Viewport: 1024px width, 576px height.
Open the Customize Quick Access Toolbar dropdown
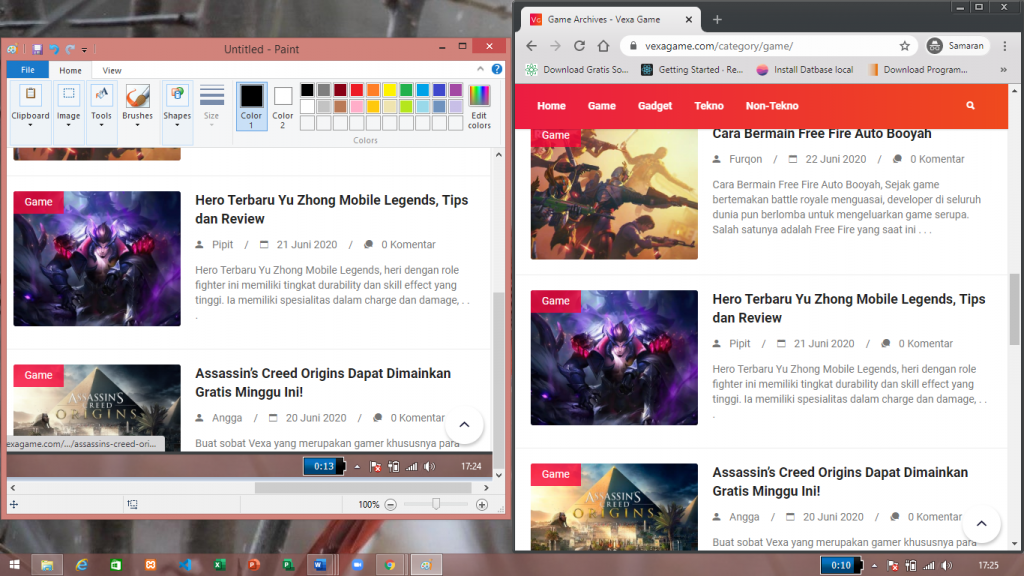pyautogui.click(x=85, y=49)
